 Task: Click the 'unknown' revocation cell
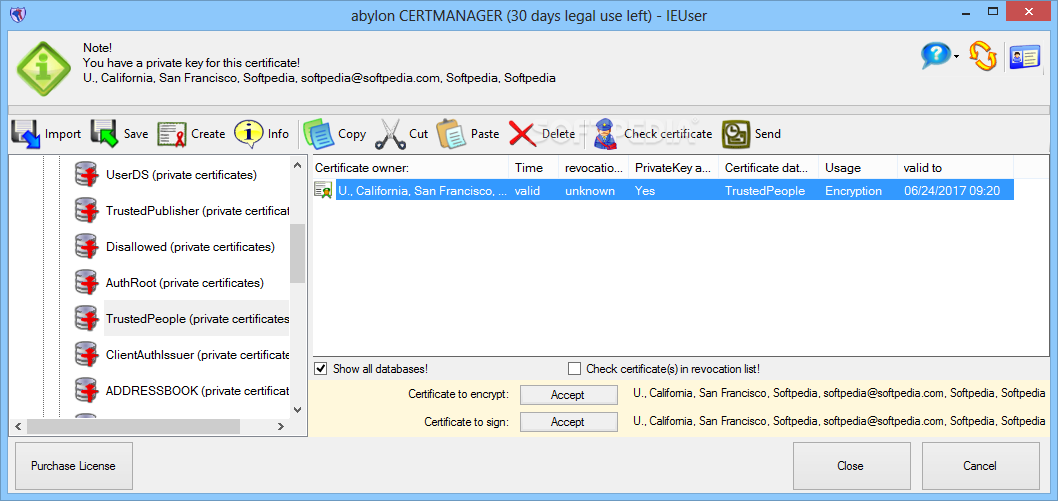click(x=590, y=191)
